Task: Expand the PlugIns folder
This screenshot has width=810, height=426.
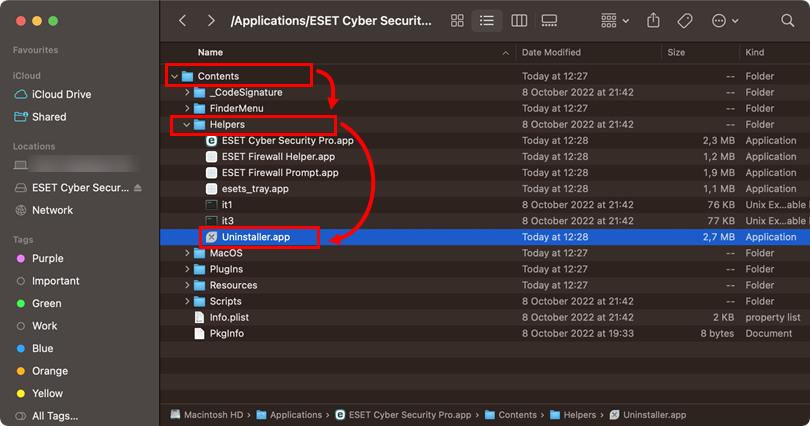Action: coord(187,269)
